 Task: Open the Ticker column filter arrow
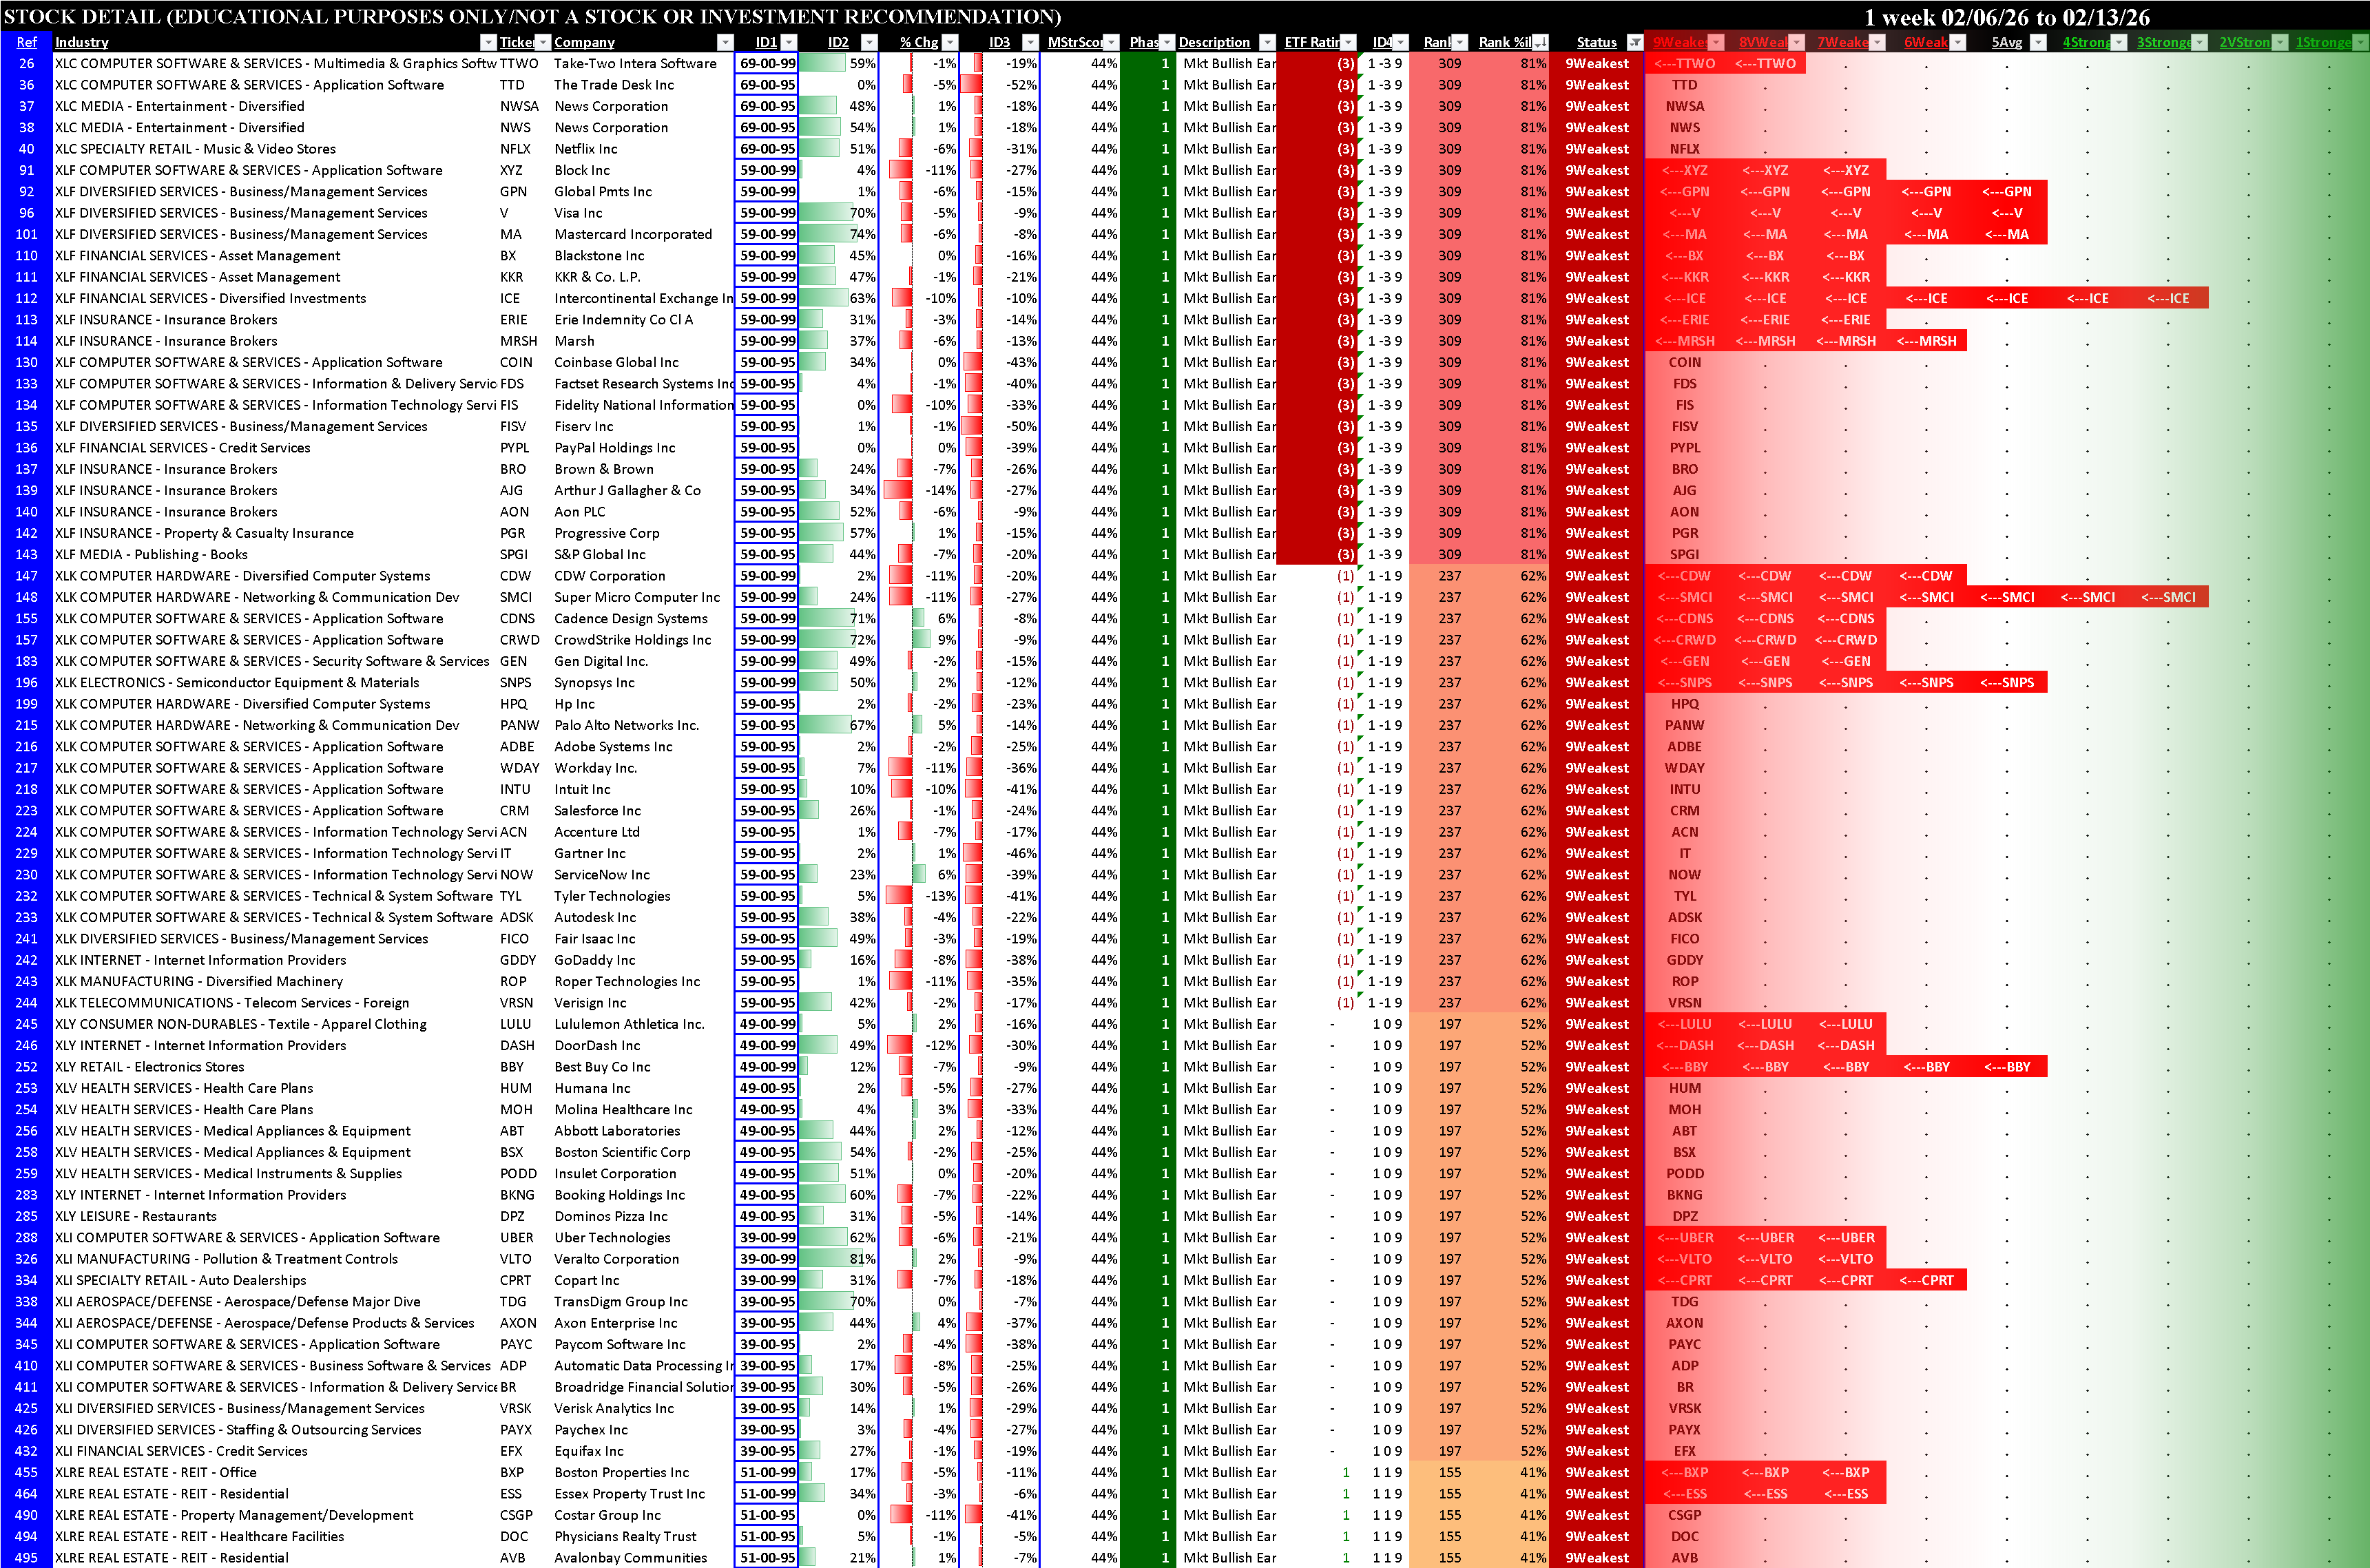click(543, 42)
